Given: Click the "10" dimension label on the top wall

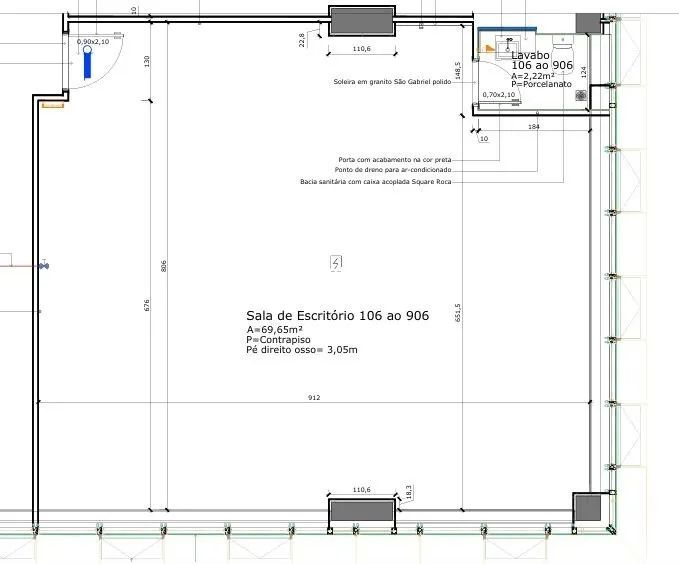Looking at the screenshot, I should click(134, 10).
